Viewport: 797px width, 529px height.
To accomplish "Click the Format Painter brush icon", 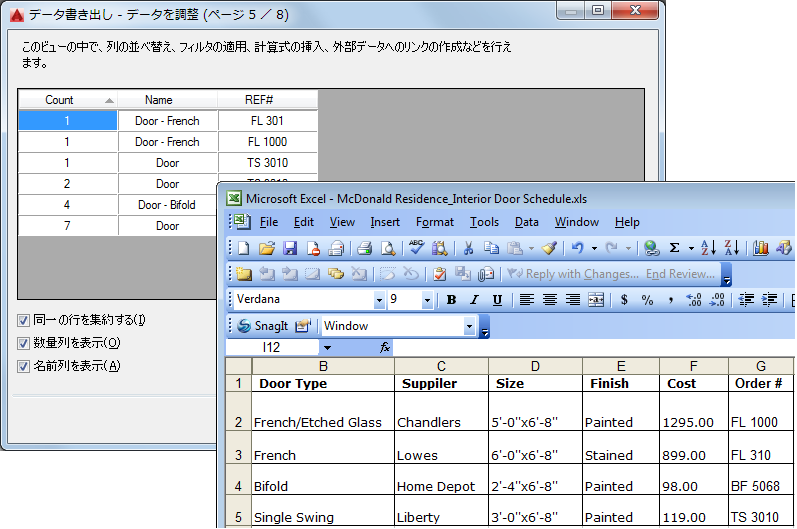I will (x=549, y=248).
